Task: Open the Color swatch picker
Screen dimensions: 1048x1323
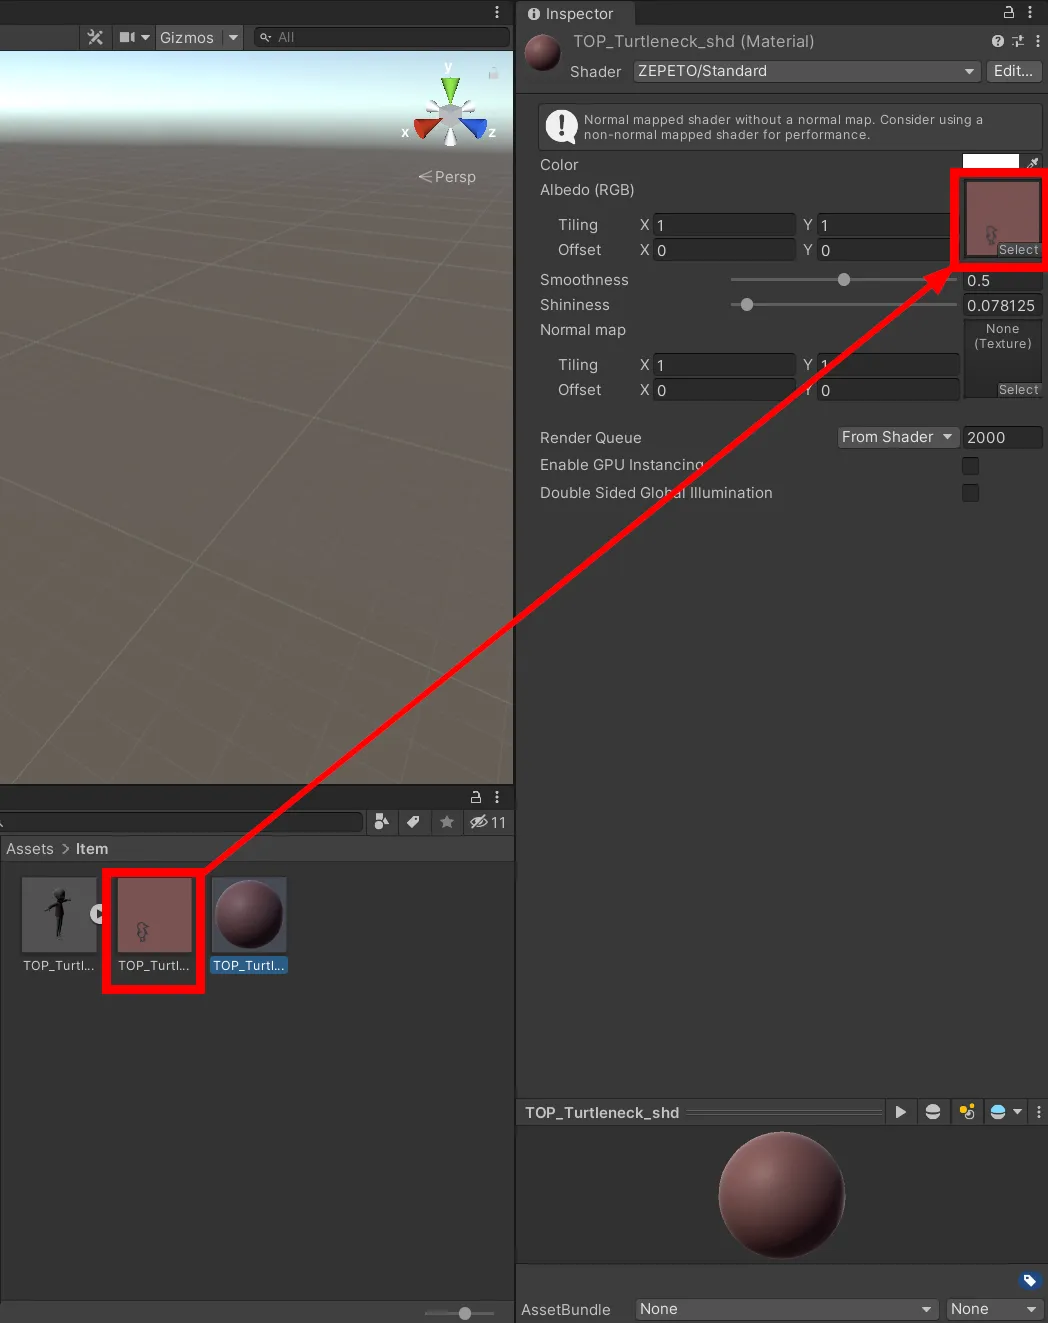Action: (x=990, y=161)
